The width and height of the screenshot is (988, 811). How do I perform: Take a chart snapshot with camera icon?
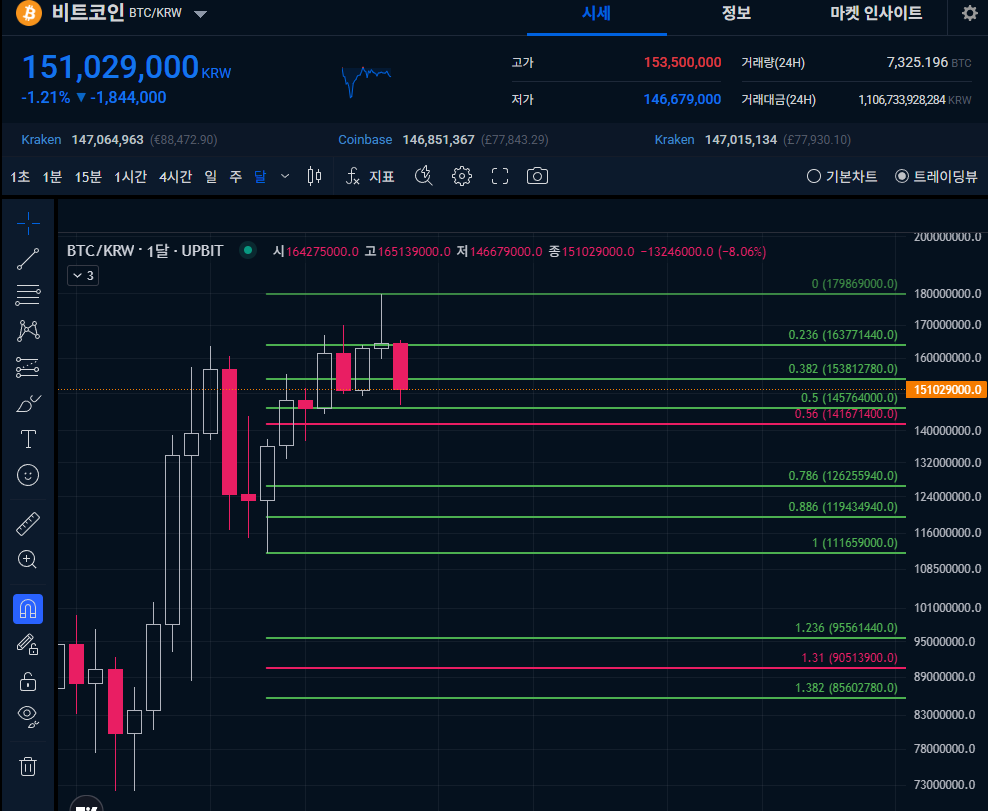[537, 176]
